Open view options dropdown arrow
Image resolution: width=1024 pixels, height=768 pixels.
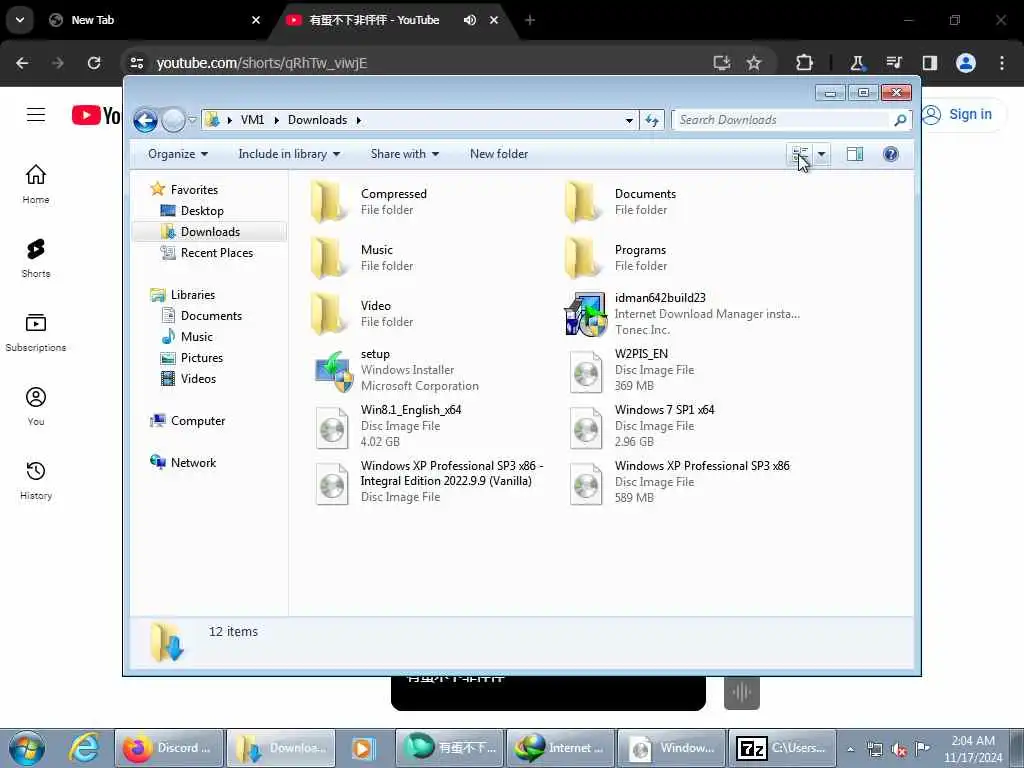point(822,154)
